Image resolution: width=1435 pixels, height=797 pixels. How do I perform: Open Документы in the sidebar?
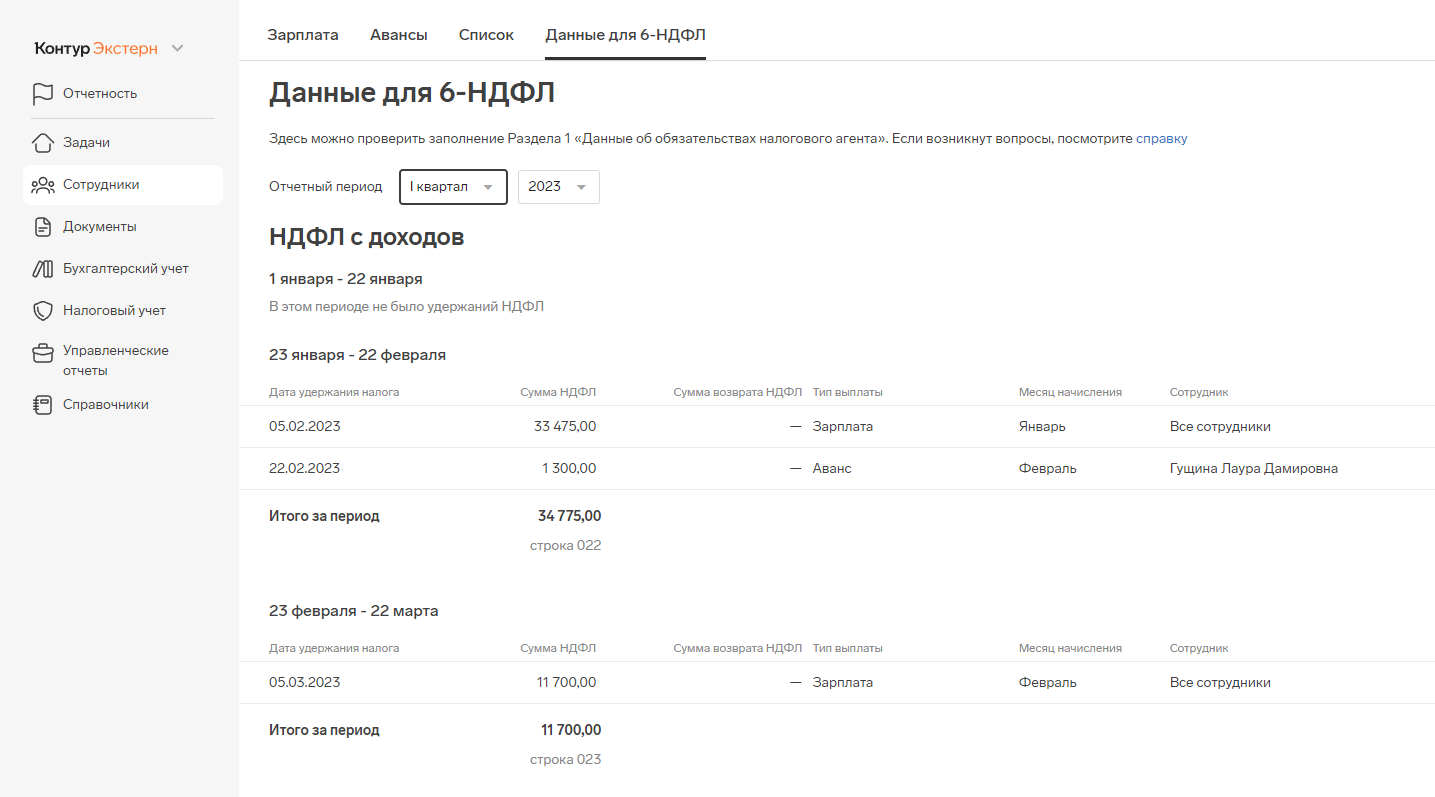pos(100,227)
